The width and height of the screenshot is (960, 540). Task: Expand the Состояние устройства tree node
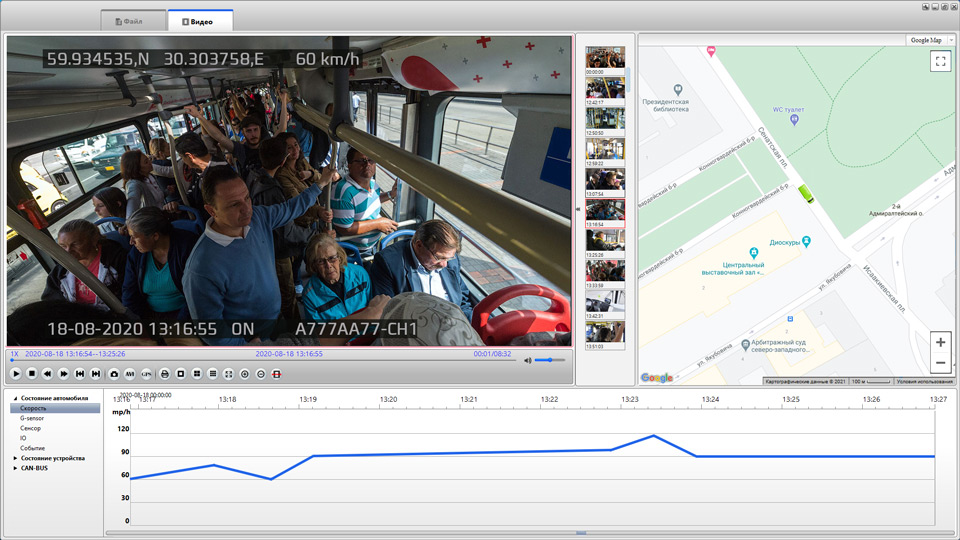point(14,458)
